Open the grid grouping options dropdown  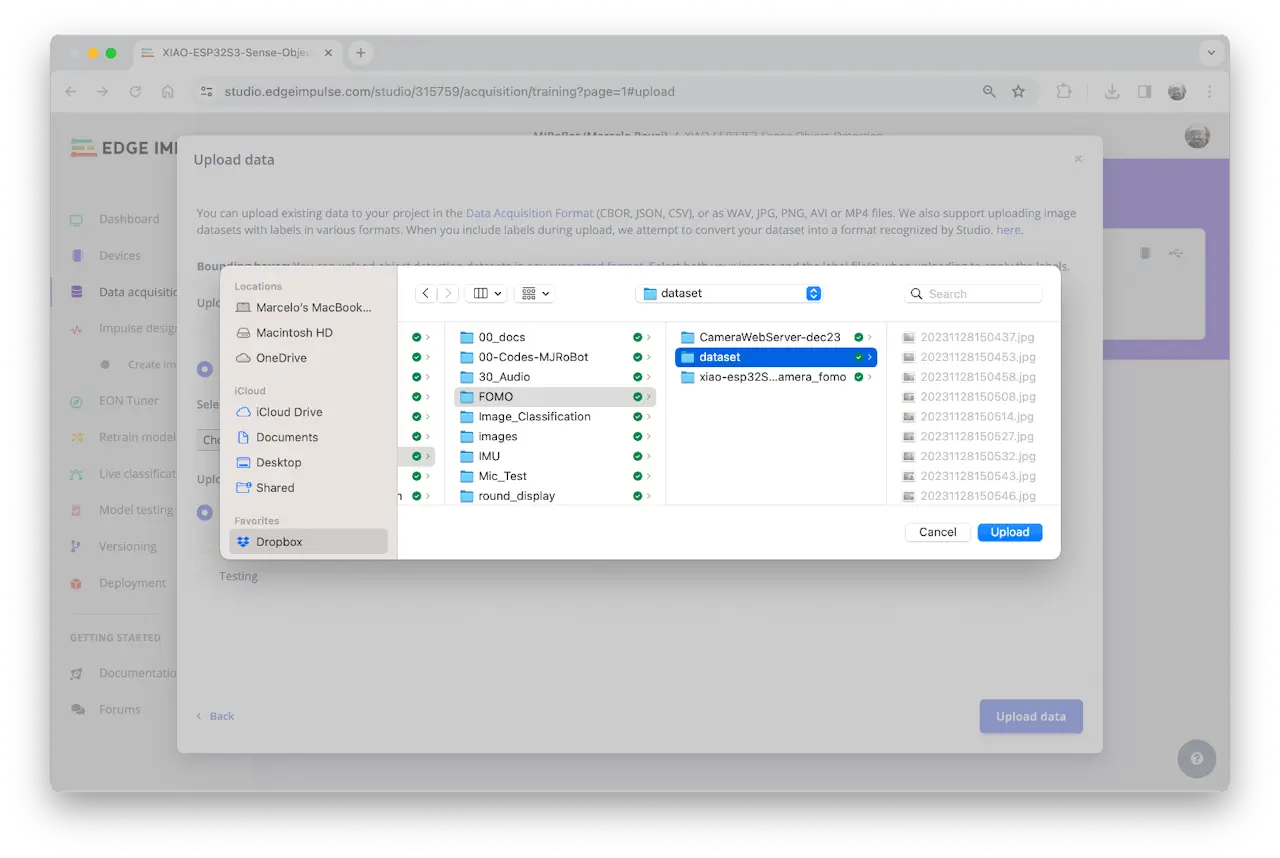(535, 293)
